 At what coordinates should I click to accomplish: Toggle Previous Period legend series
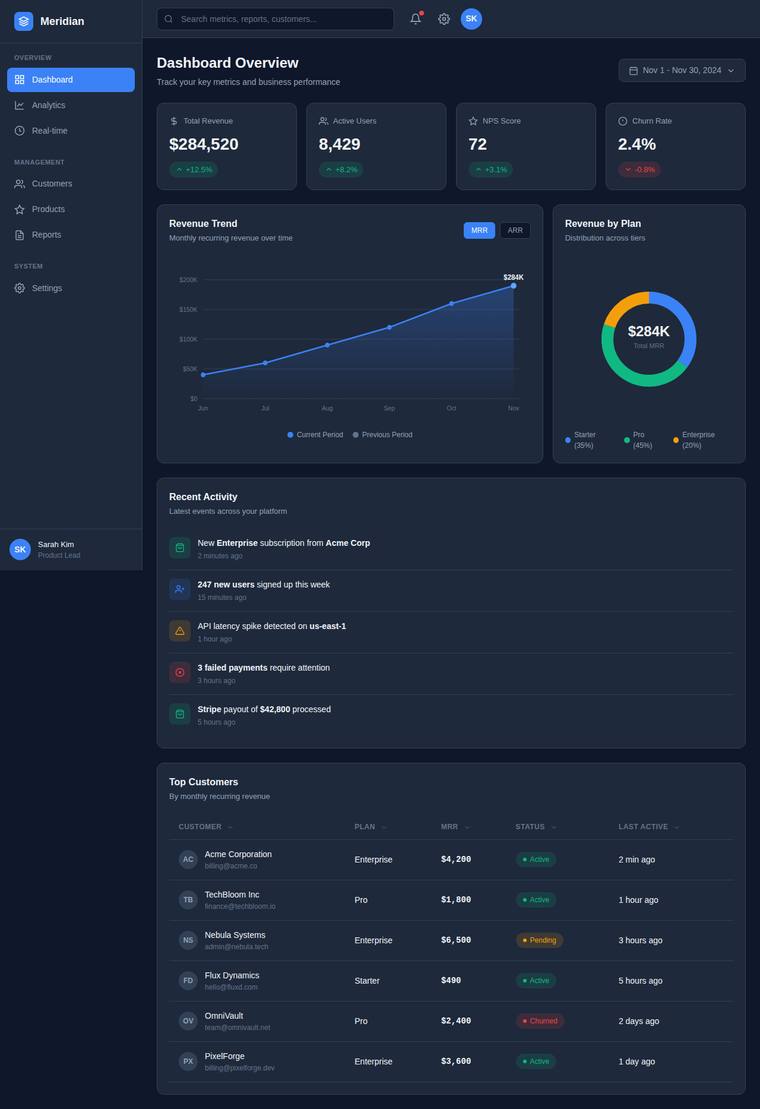tap(382, 435)
